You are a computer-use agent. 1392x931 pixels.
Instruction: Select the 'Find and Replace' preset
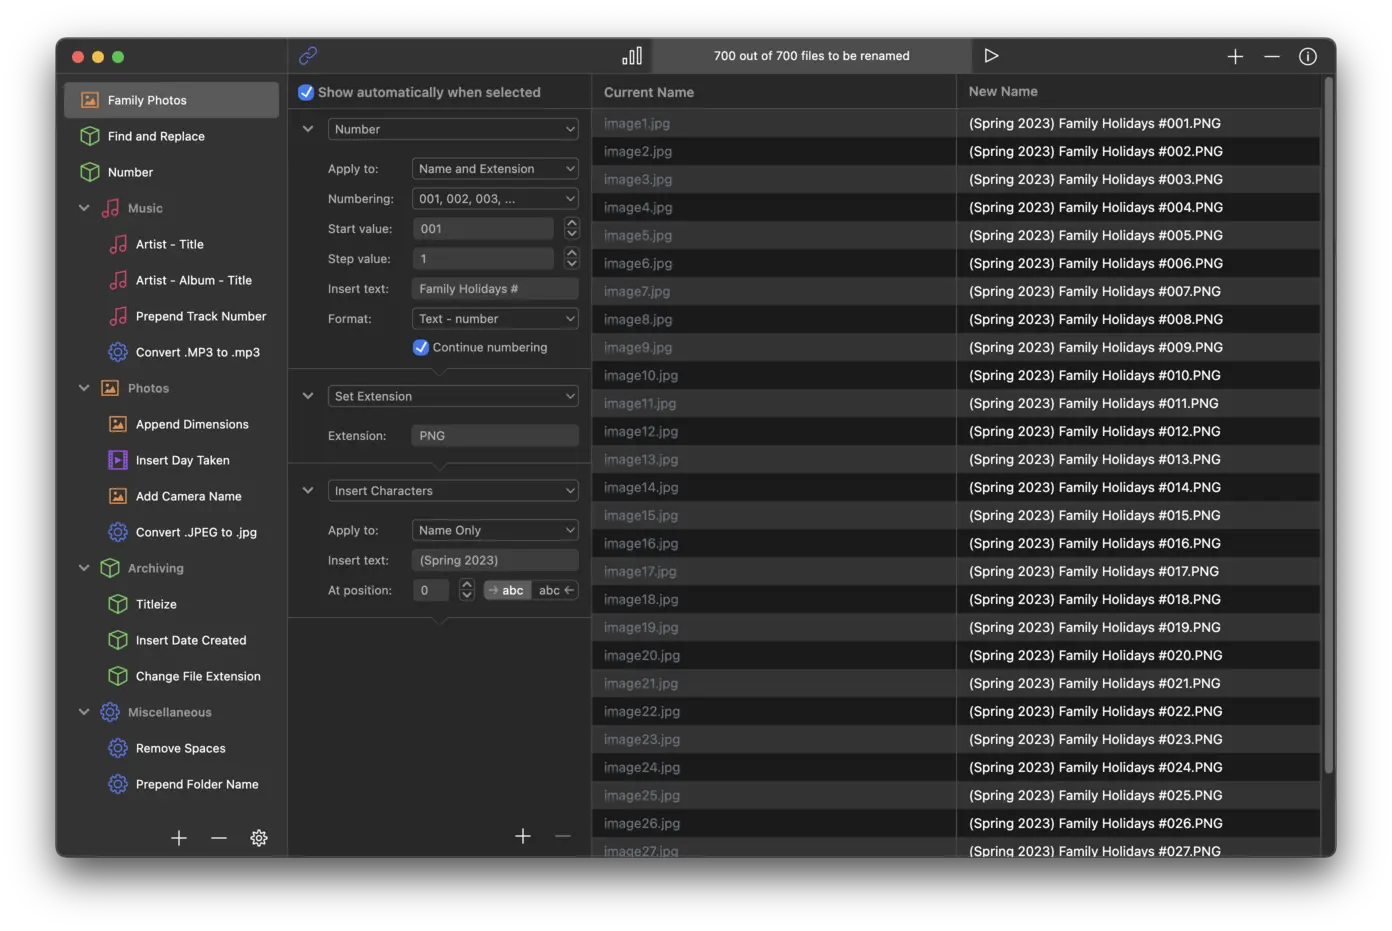[x=155, y=136]
